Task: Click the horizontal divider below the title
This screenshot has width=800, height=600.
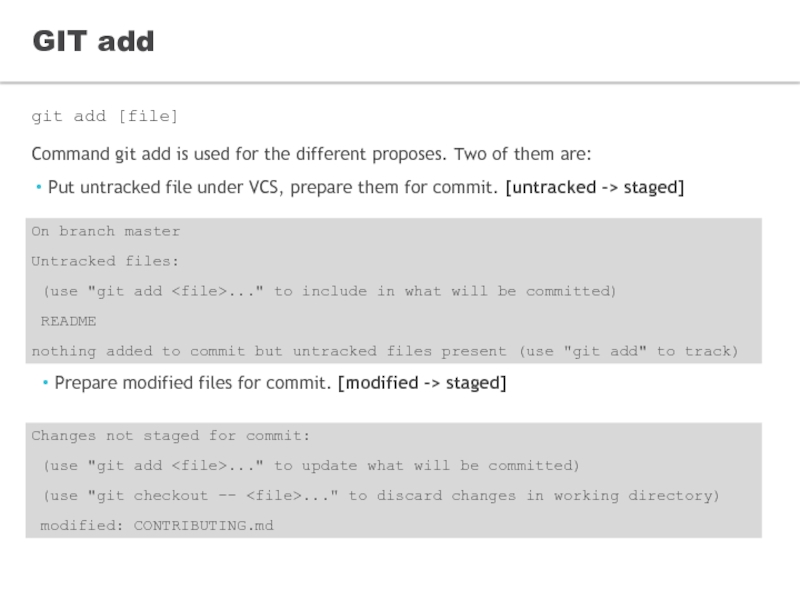Action: click(x=400, y=83)
